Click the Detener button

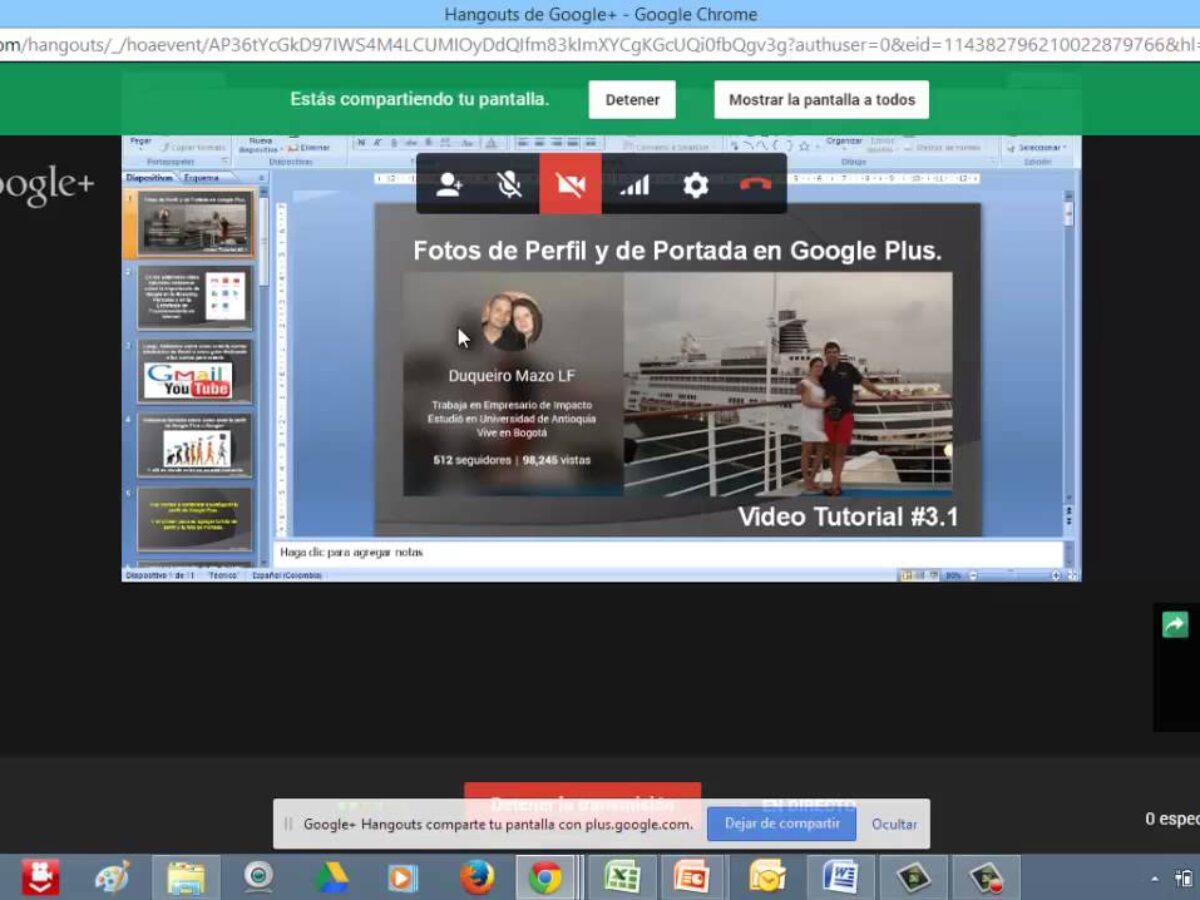pos(632,100)
